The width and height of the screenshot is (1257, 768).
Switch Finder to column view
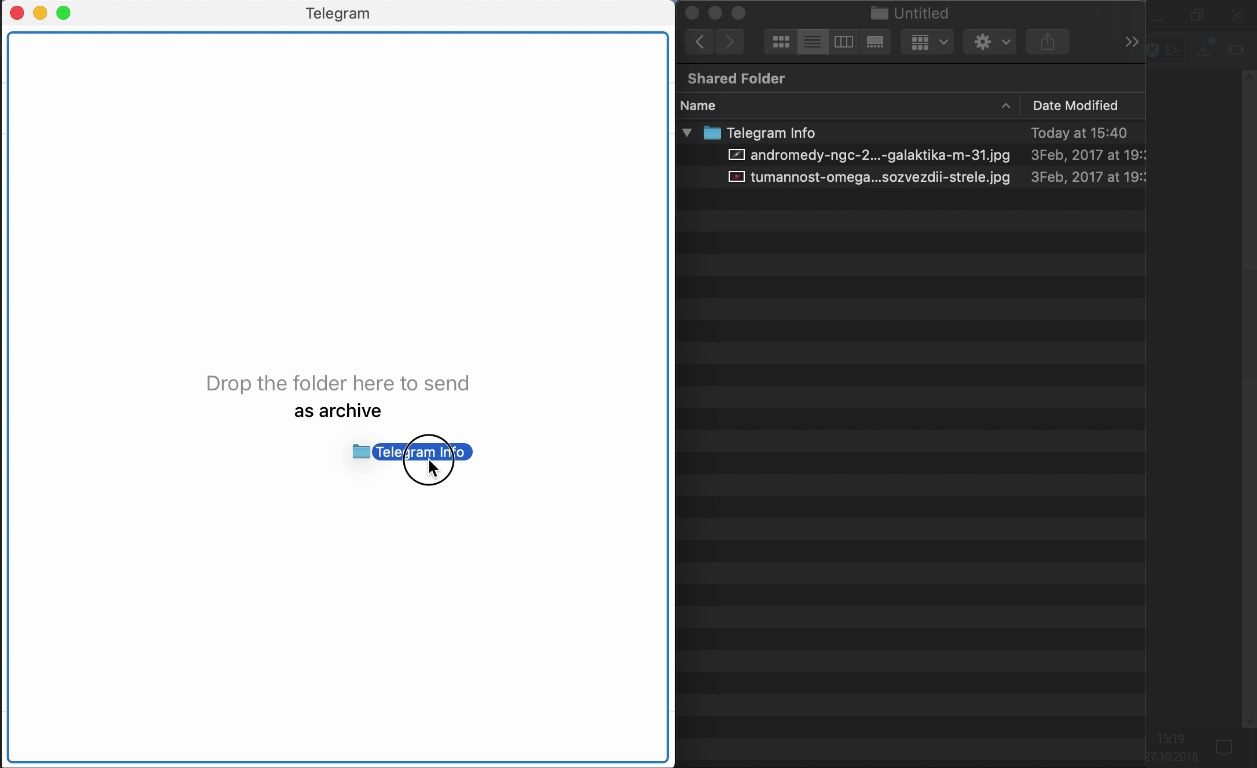[843, 42]
